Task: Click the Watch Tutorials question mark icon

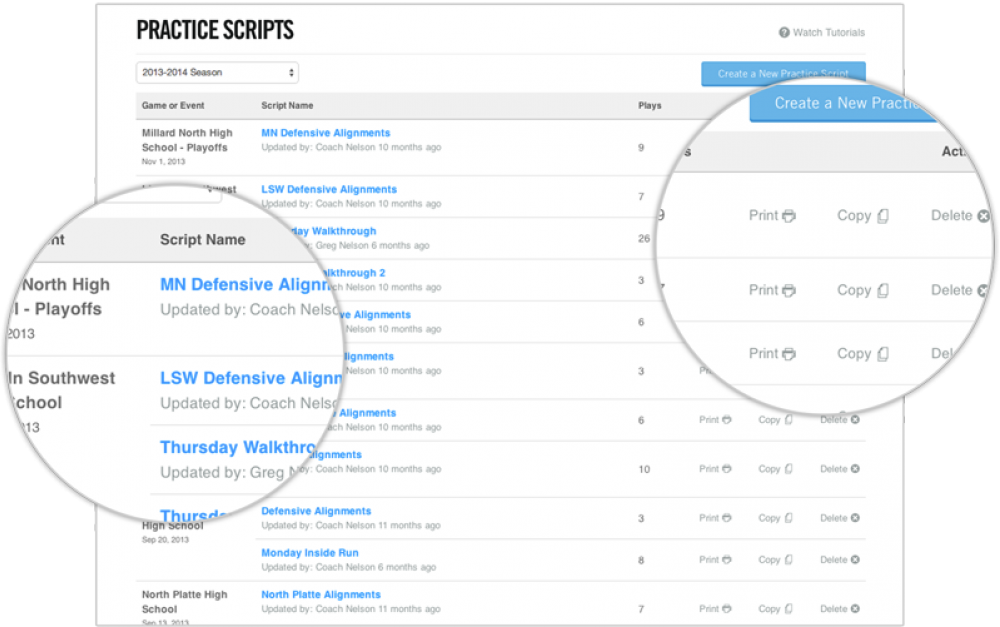Action: (x=784, y=32)
